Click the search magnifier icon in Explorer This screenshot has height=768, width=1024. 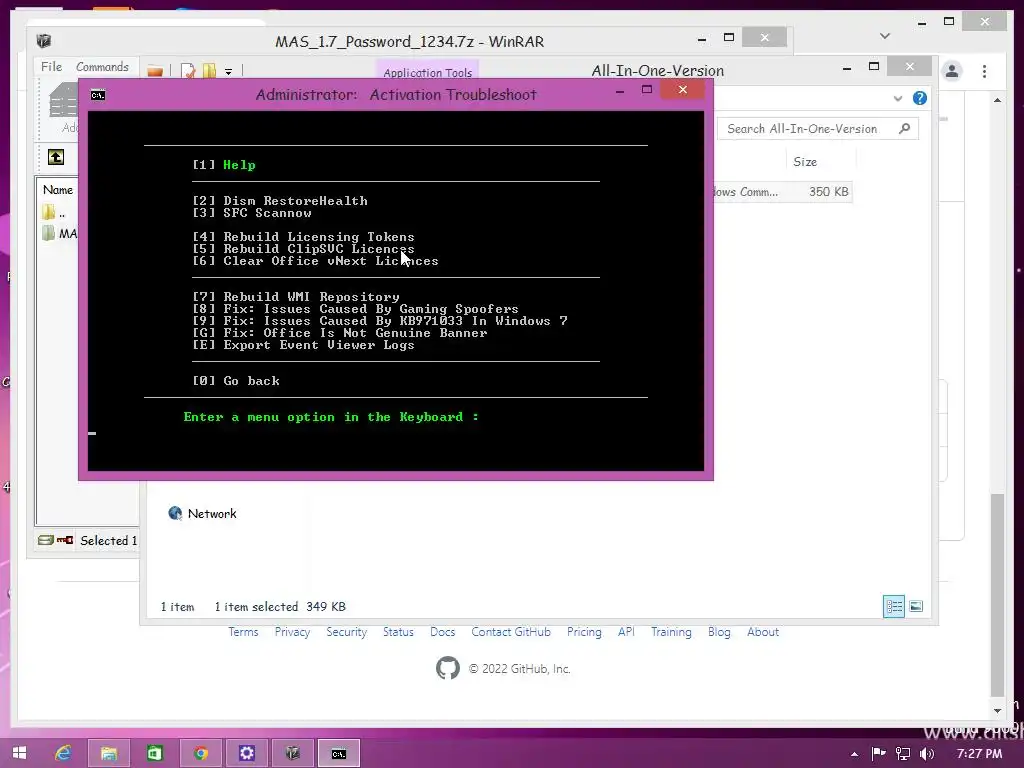[904, 129]
